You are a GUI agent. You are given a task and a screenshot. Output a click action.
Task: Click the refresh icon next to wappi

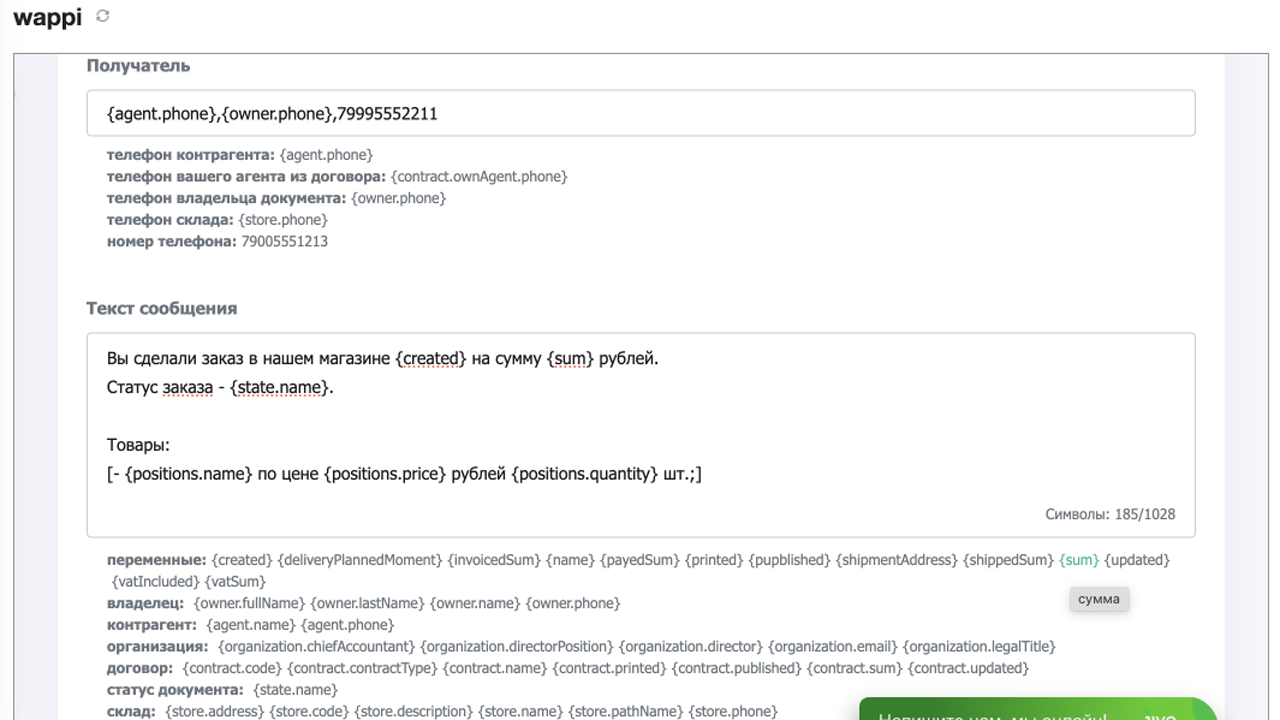tap(103, 16)
